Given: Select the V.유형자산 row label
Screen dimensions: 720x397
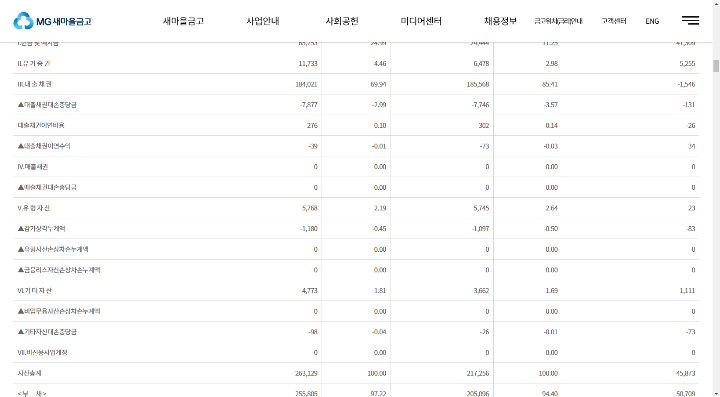Looking at the screenshot, I should pos(34,208).
